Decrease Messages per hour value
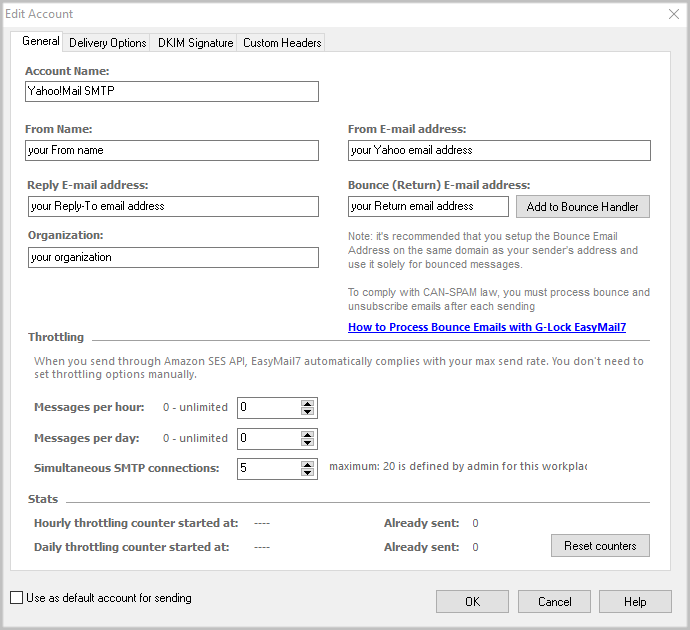The height and width of the screenshot is (630, 690). coord(307,412)
